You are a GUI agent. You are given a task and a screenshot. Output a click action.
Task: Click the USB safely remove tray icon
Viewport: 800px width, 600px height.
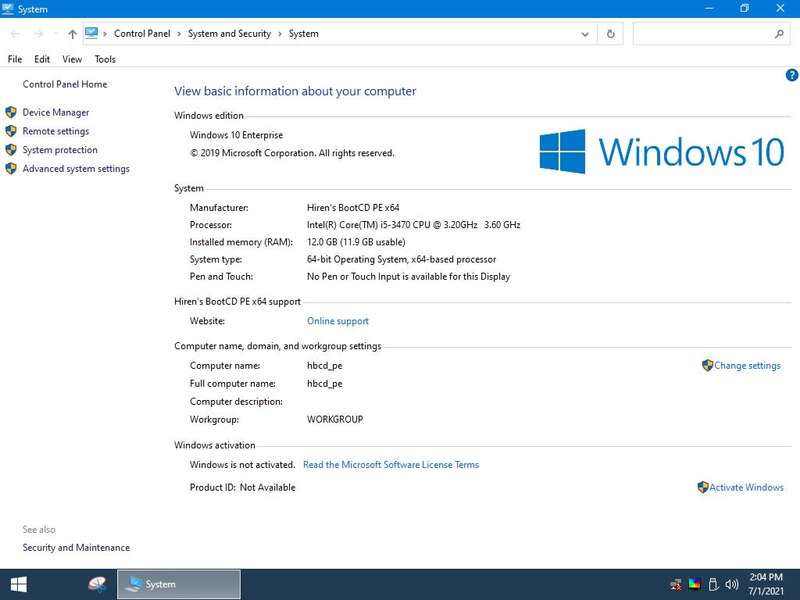coord(713,584)
